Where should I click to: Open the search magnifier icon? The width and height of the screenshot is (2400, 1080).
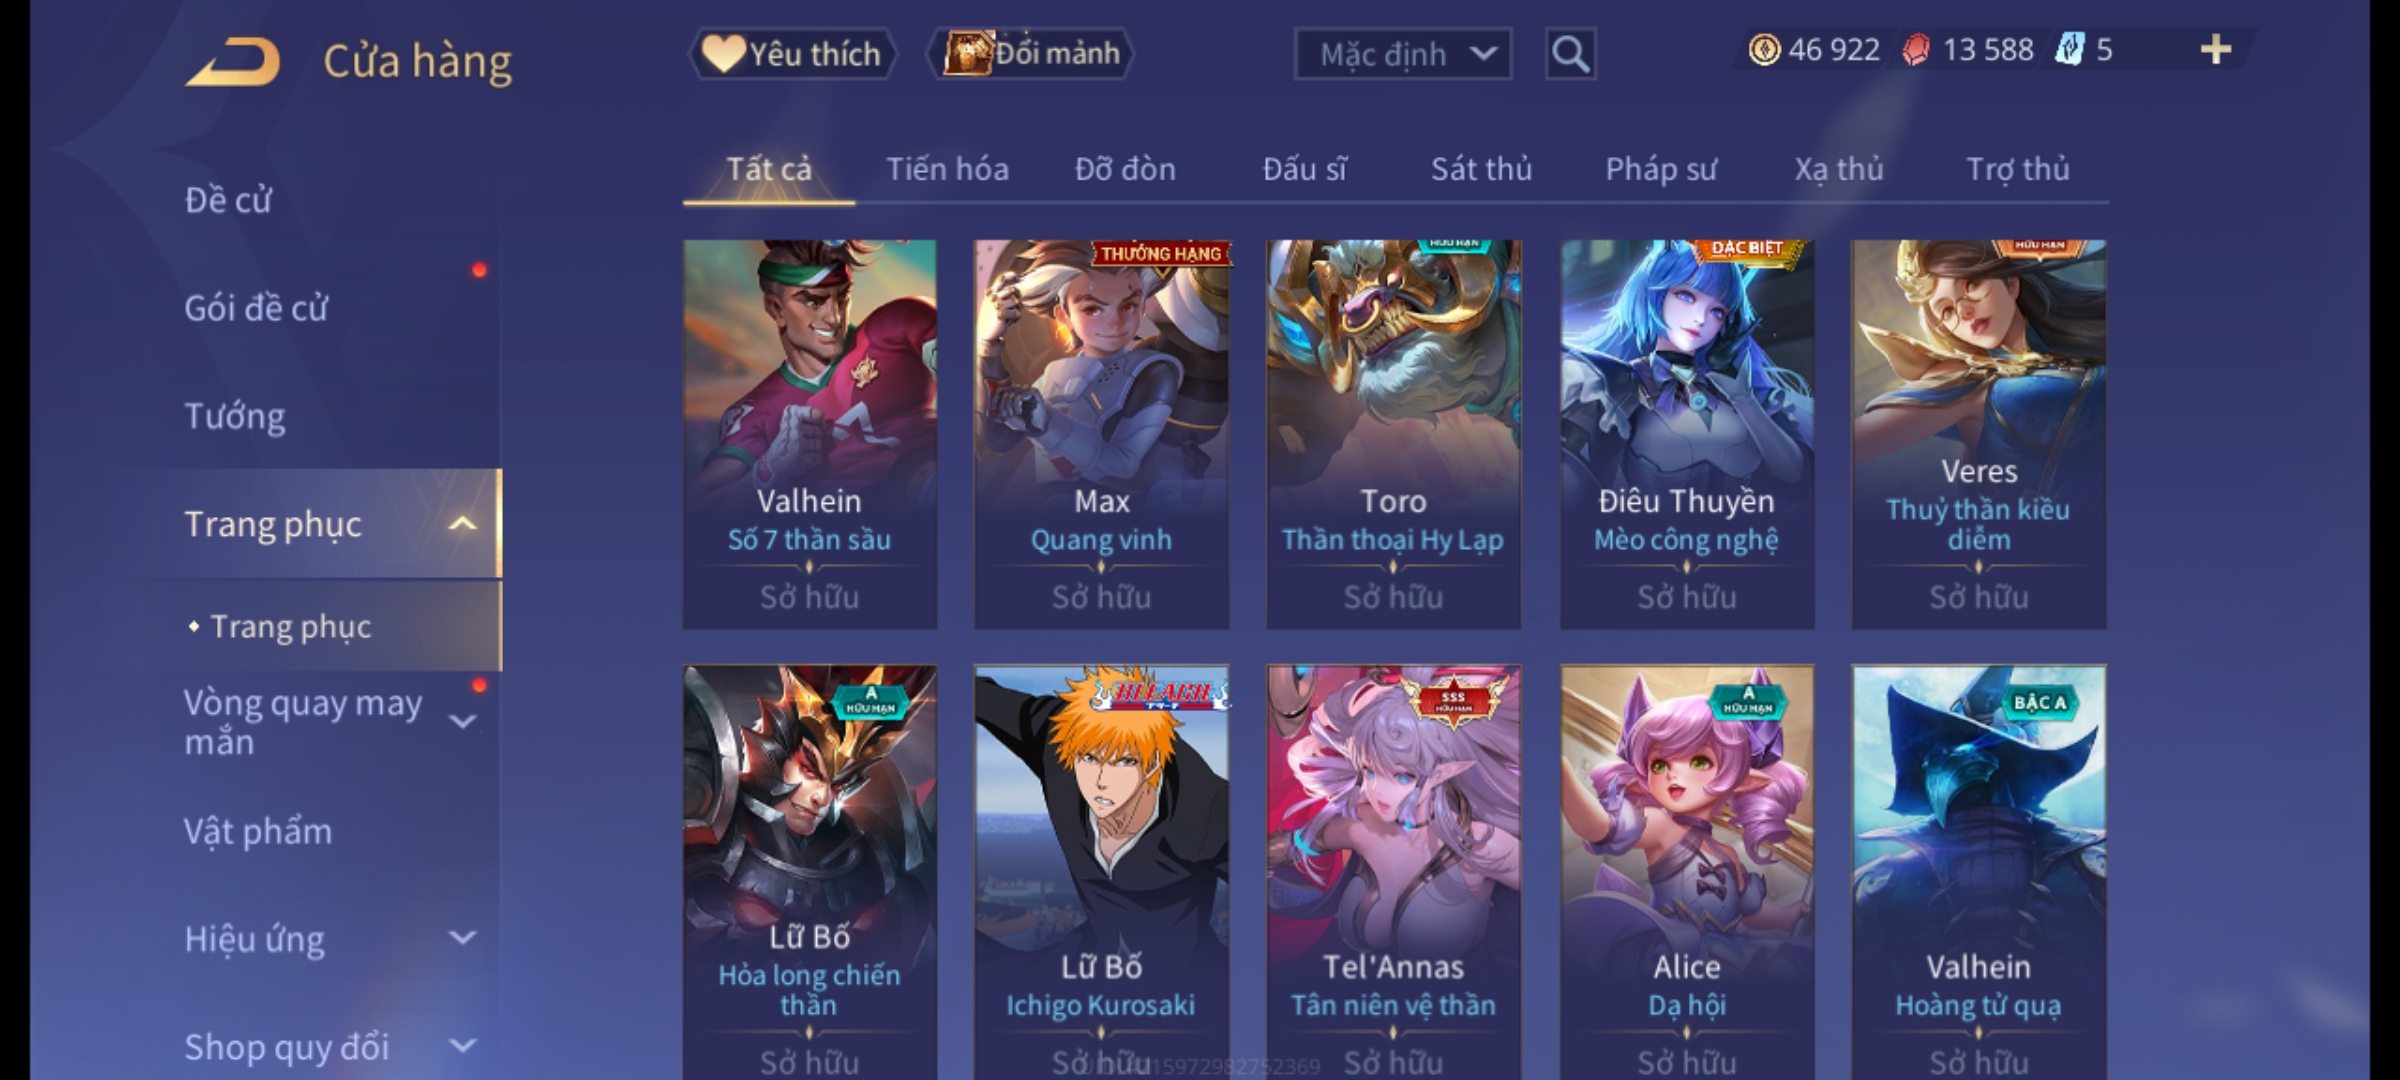click(1570, 54)
